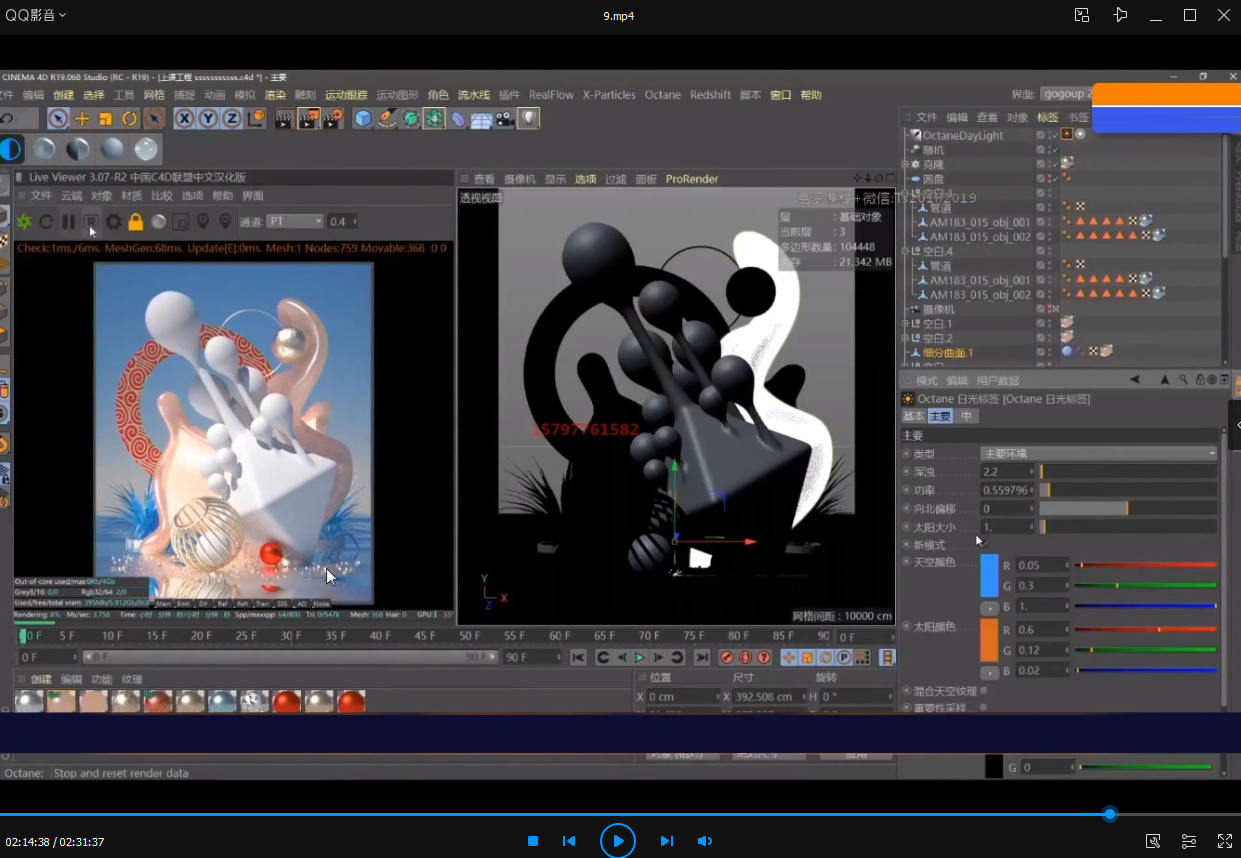This screenshot has width=1241, height=858.
Task: Click the orange lock icon in Live Viewer
Action: pyautogui.click(x=136, y=222)
